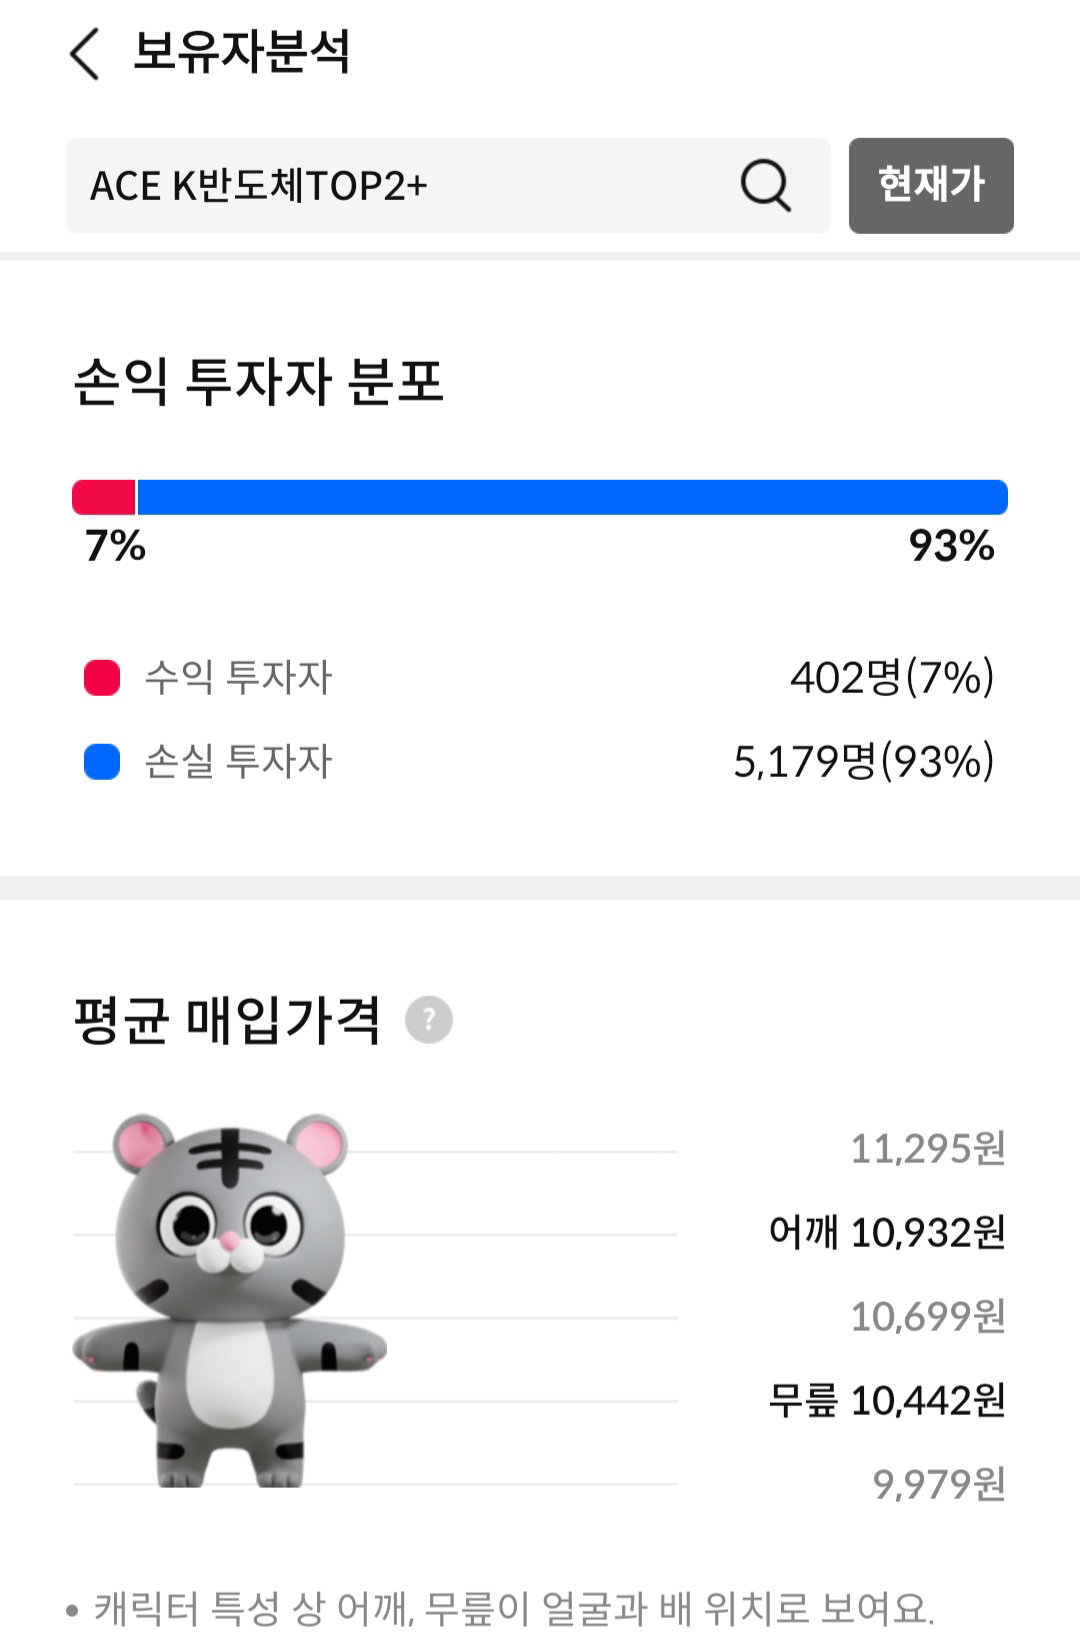This screenshot has width=1080, height=1645.
Task: Tap the blue 93% bar segment
Action: click(573, 497)
